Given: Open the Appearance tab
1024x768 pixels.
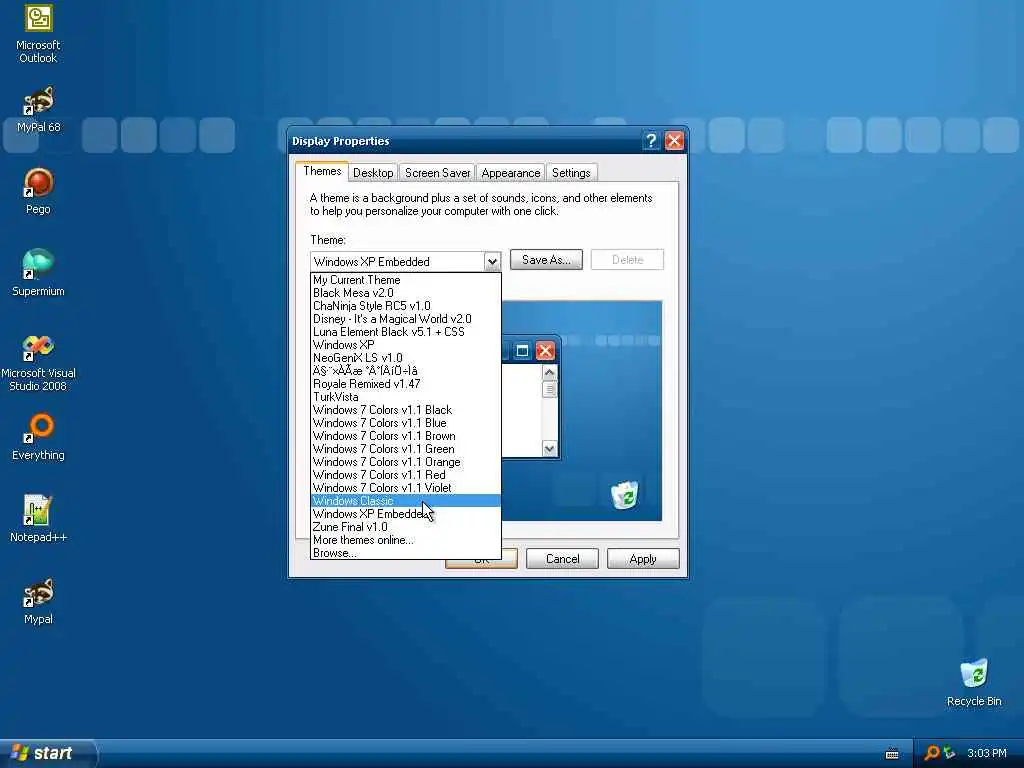Looking at the screenshot, I should point(511,173).
